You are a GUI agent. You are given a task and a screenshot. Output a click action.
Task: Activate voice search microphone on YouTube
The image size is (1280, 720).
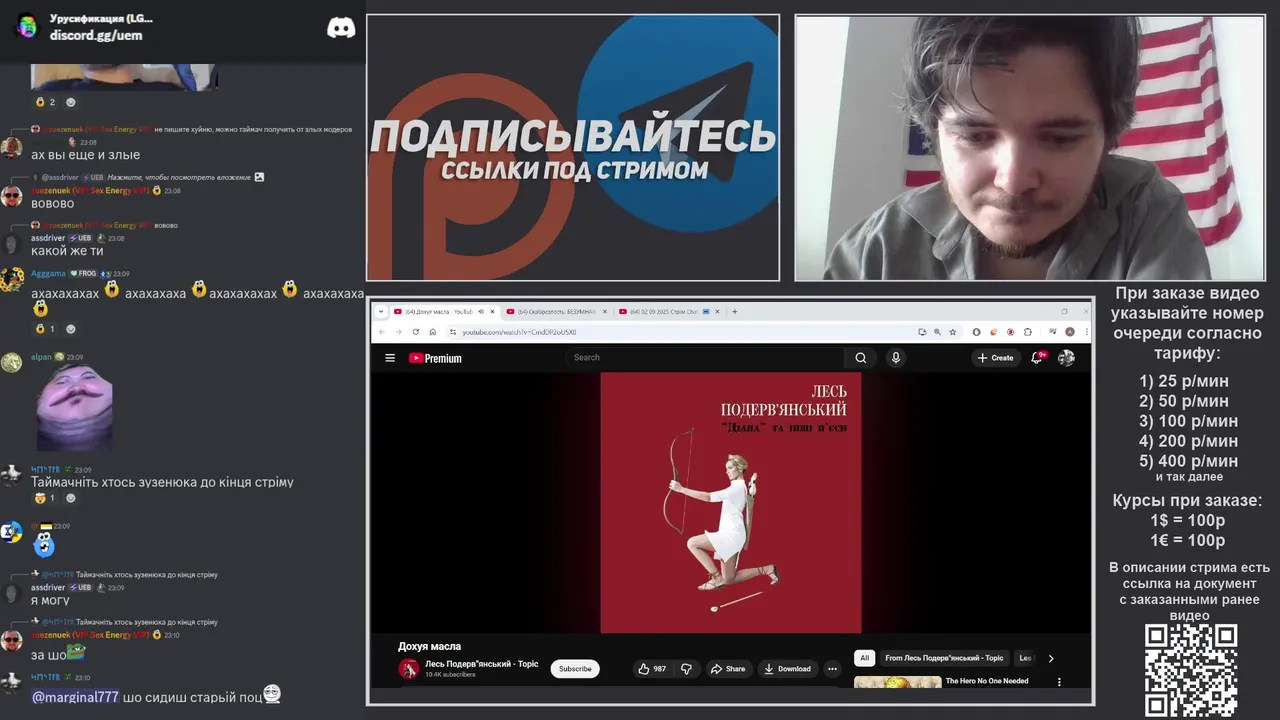(896, 358)
